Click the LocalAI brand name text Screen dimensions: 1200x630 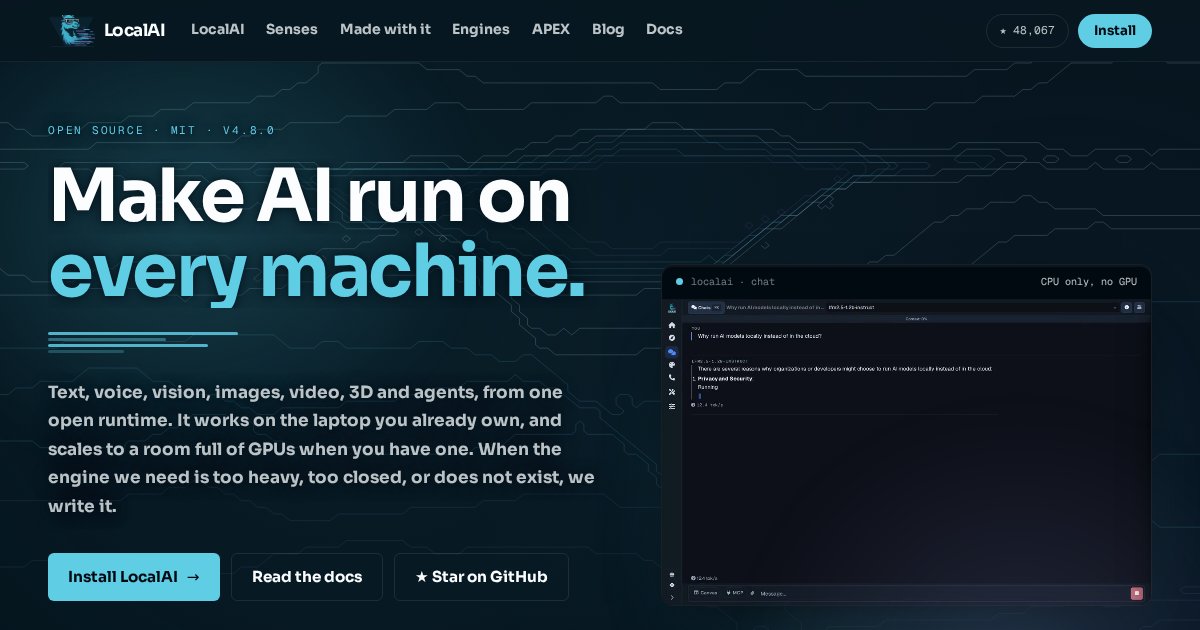click(x=136, y=30)
